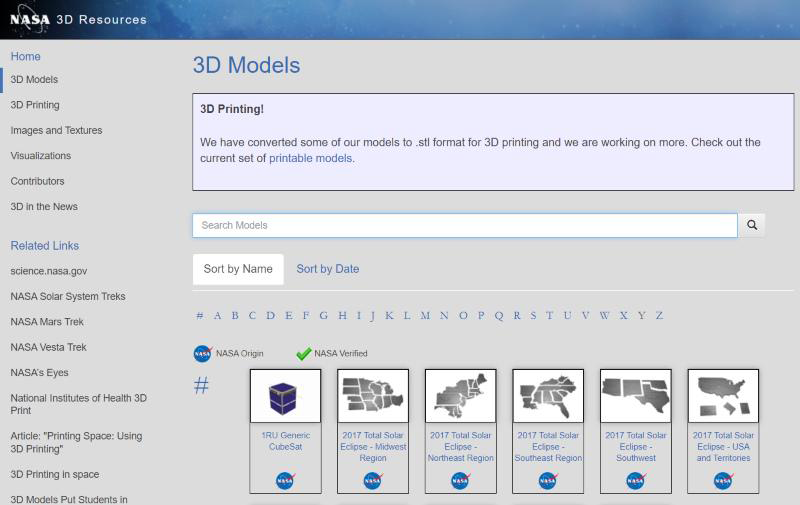Open Eclipse USA and Territories map thumbnail
This screenshot has width=800, height=505.
[723, 396]
